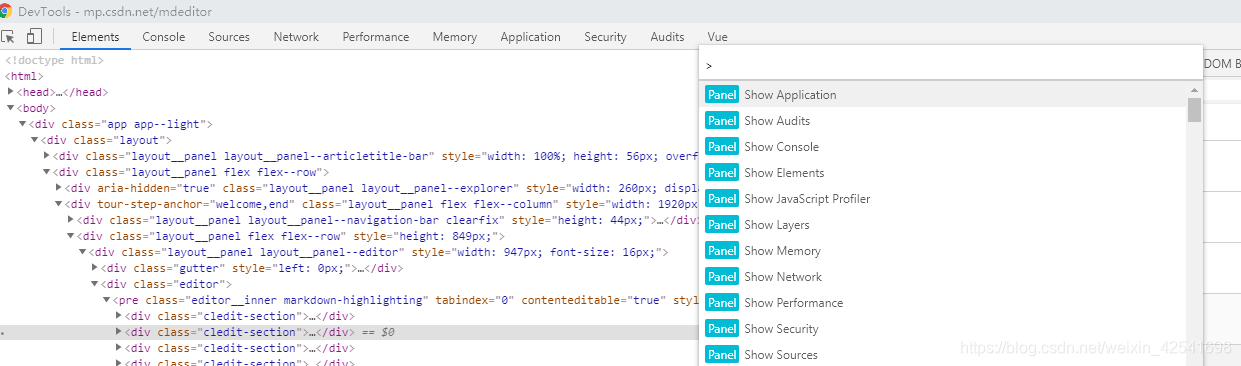Run the Show Network command
1241x366 pixels.
coord(943,277)
